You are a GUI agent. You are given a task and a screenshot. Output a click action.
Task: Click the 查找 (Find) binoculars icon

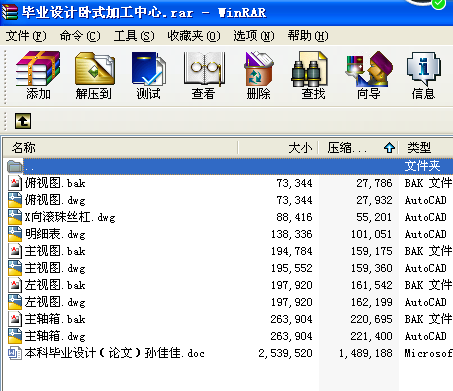pos(310,69)
